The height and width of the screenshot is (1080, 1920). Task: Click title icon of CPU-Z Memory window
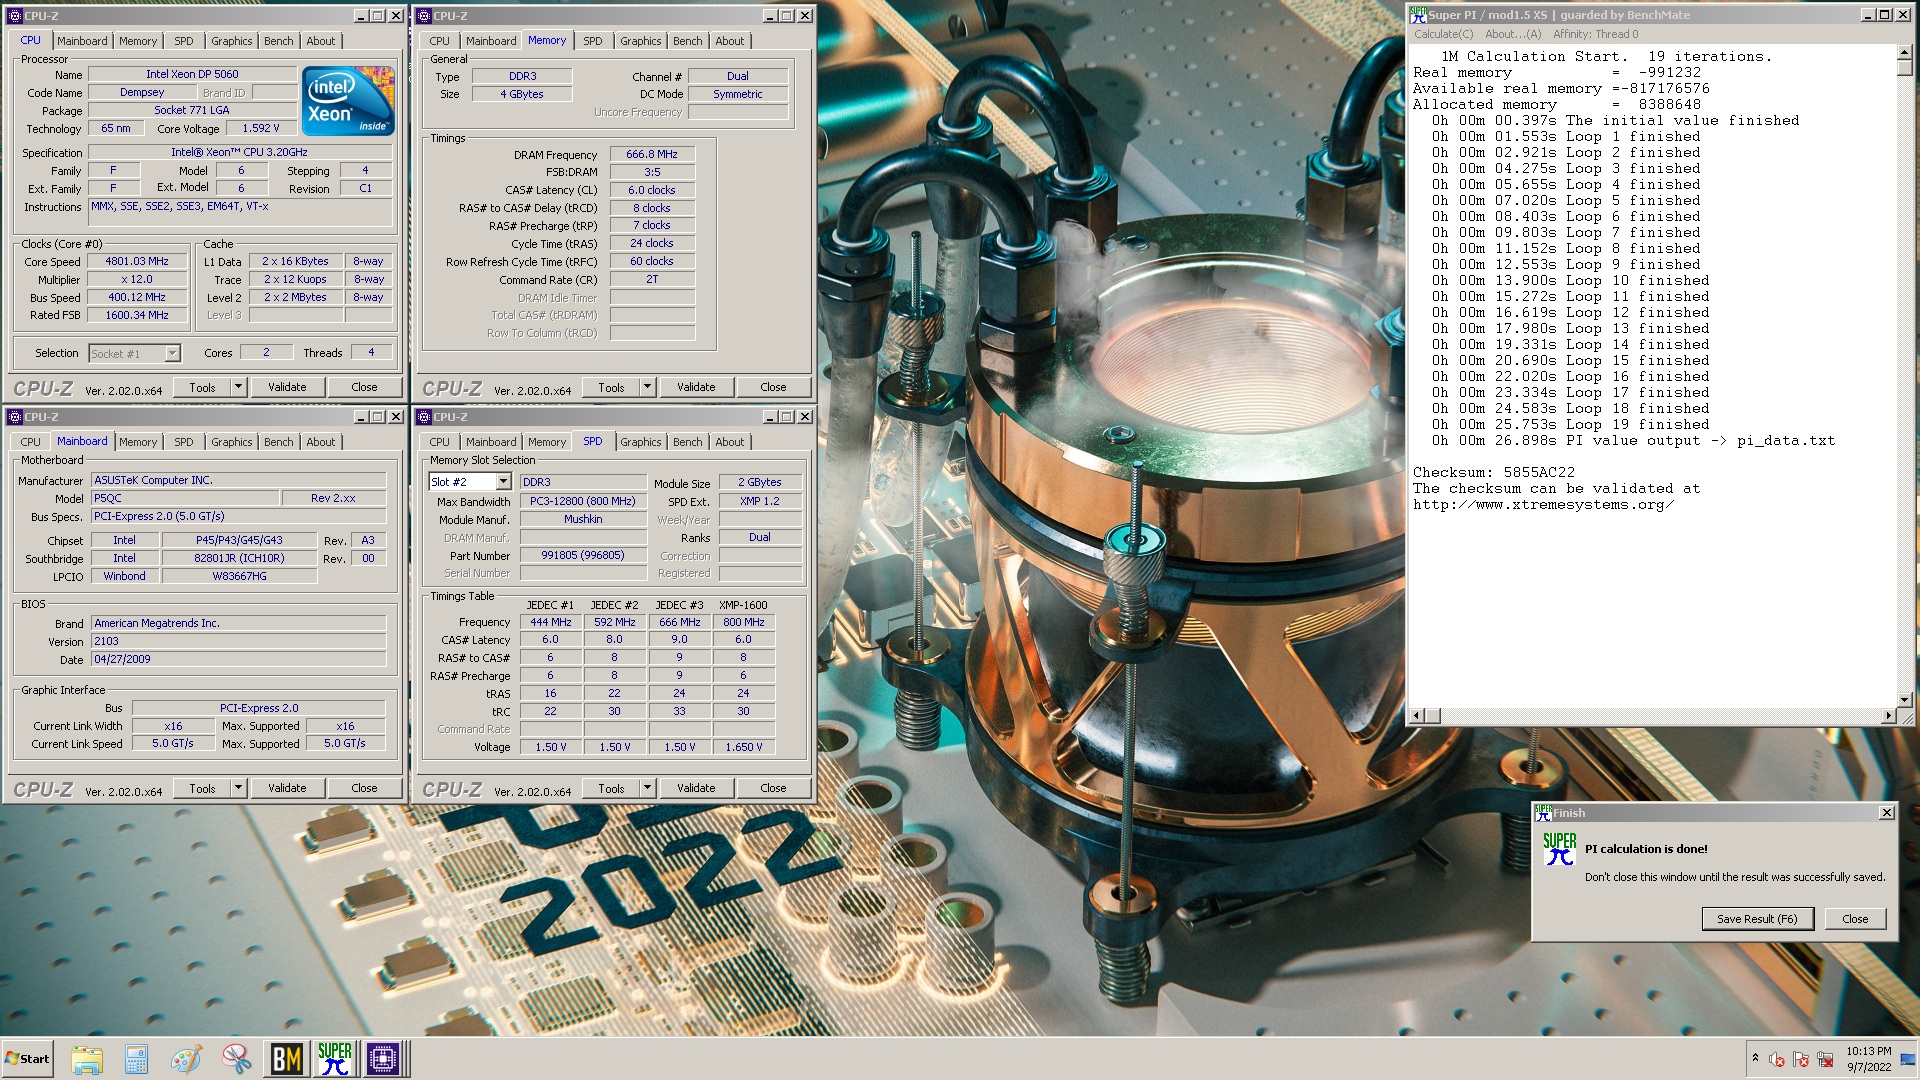[424, 16]
